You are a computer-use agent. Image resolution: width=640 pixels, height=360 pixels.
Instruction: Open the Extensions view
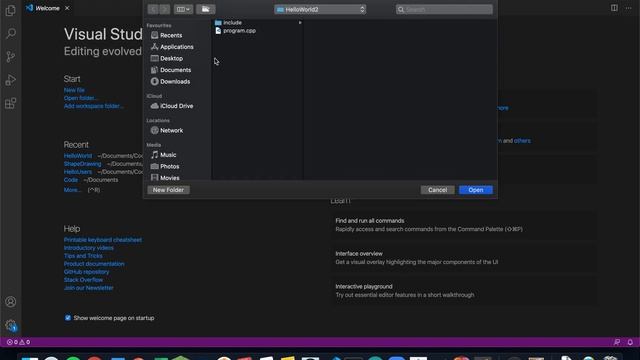coord(11,103)
